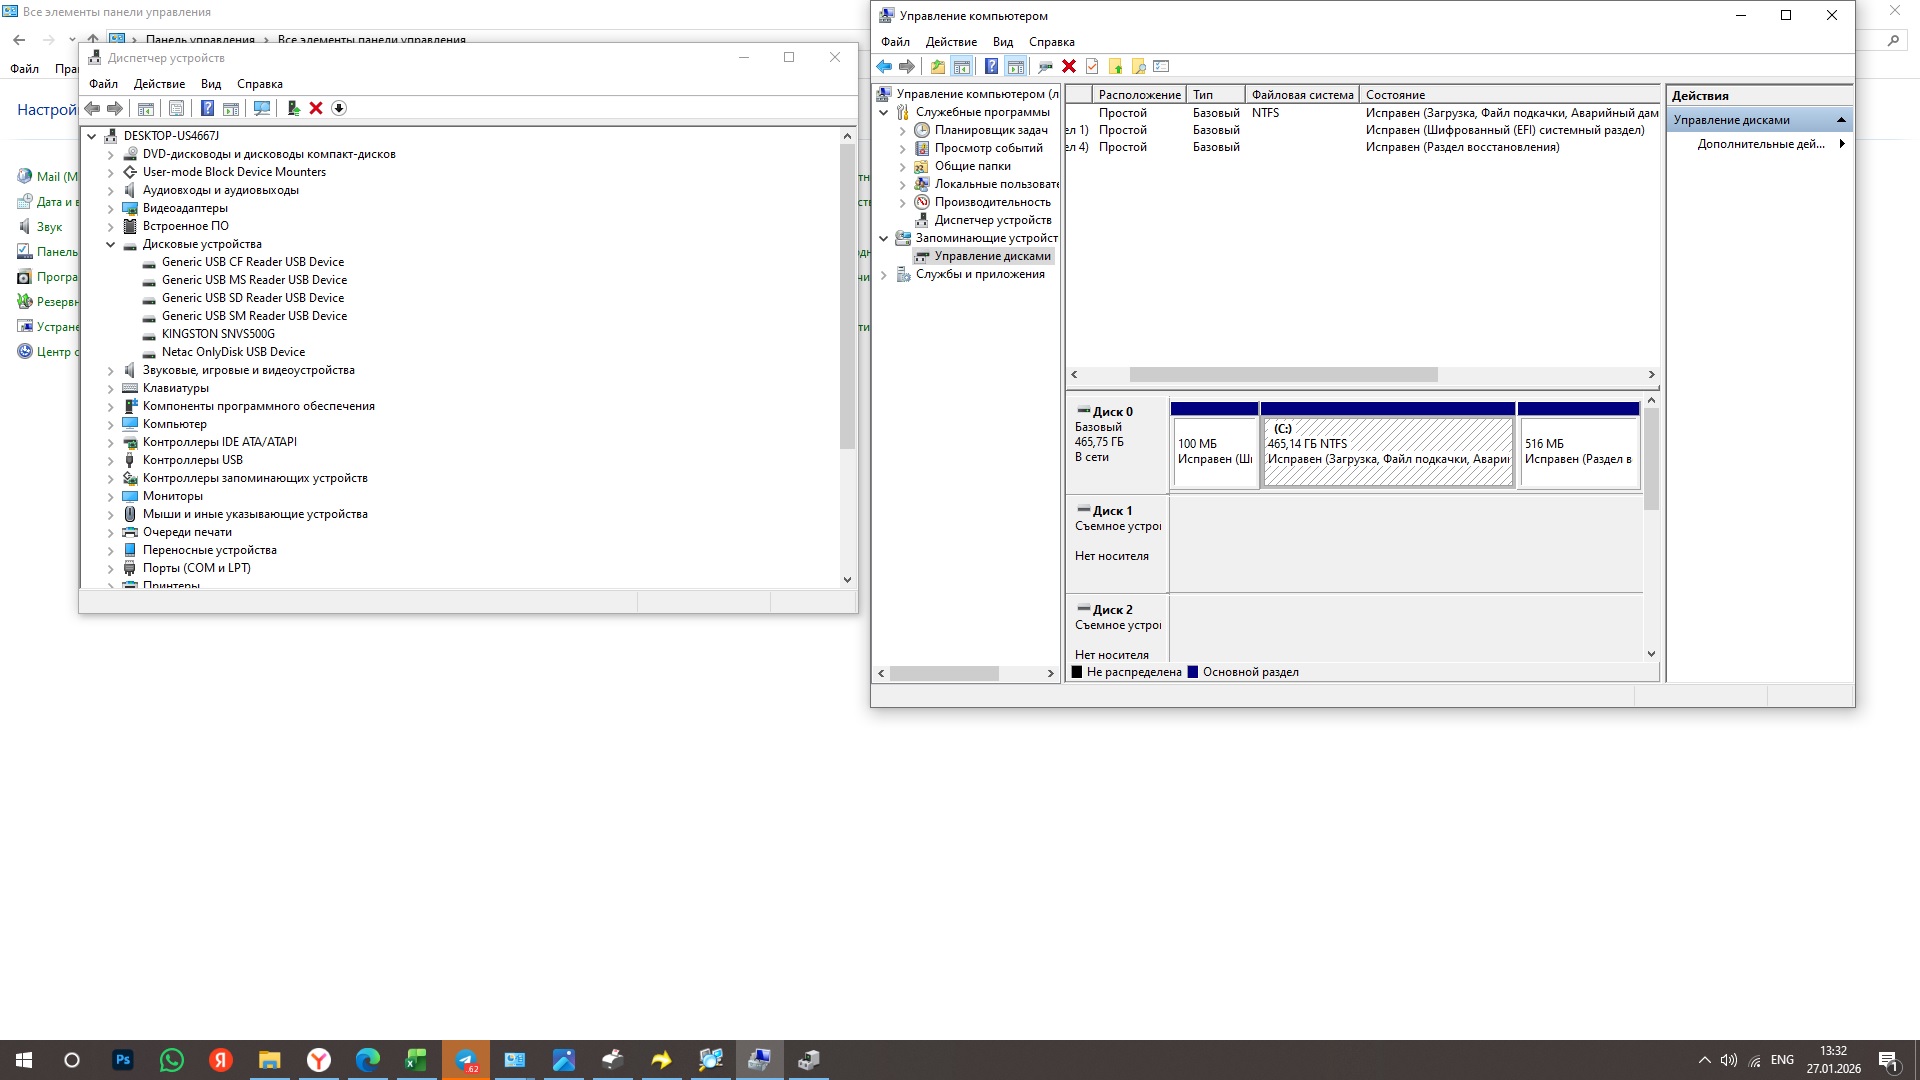
Task: Click Update device driver toolbar icon
Action: click(x=293, y=108)
